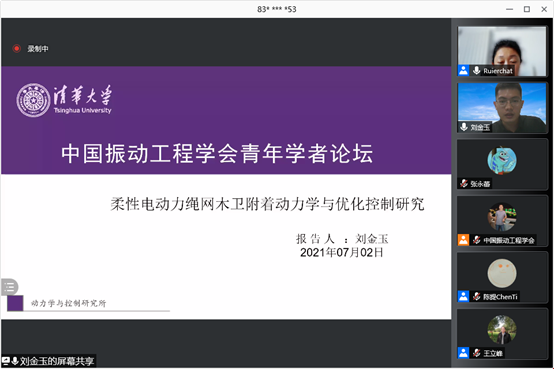Viewport: 554px width, 369px height.
Task: Click the blue user badge beside 陈霆ChenTi
Action: pyautogui.click(x=463, y=296)
